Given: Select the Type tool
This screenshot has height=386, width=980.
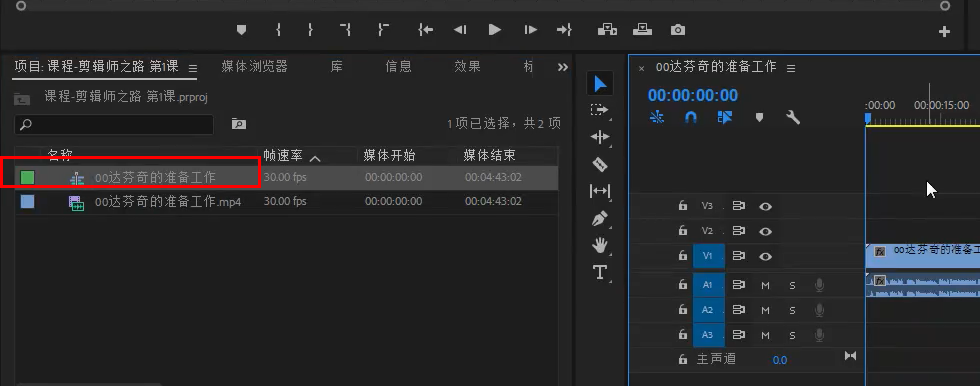Looking at the screenshot, I should click(x=599, y=272).
